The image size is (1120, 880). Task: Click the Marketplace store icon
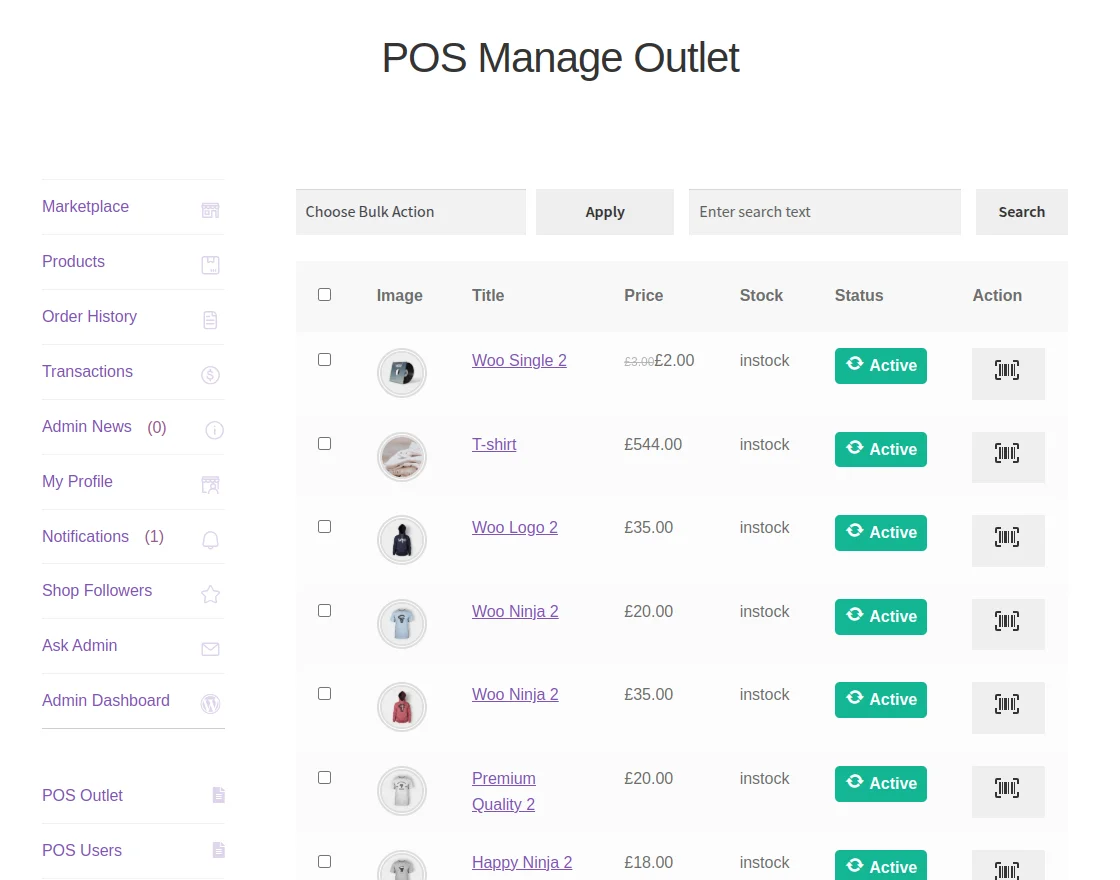(210, 210)
